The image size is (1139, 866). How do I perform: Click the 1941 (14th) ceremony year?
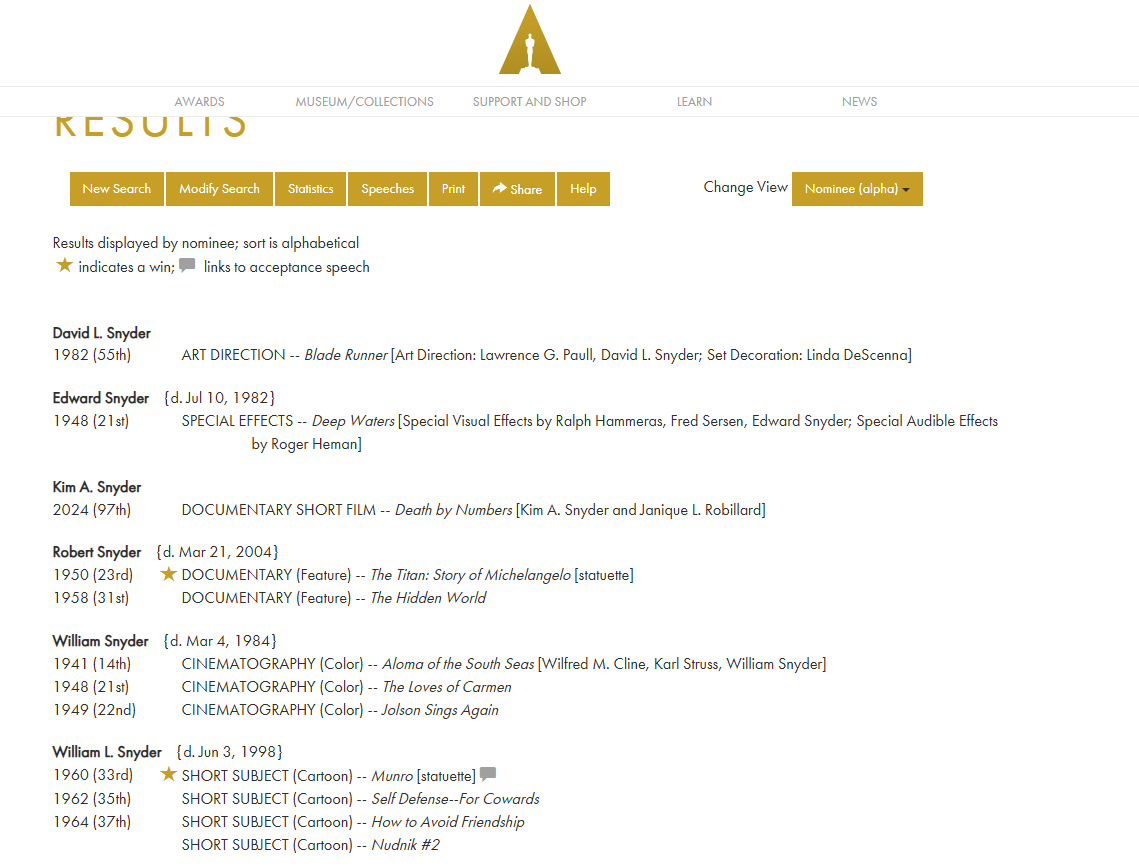tap(92, 664)
